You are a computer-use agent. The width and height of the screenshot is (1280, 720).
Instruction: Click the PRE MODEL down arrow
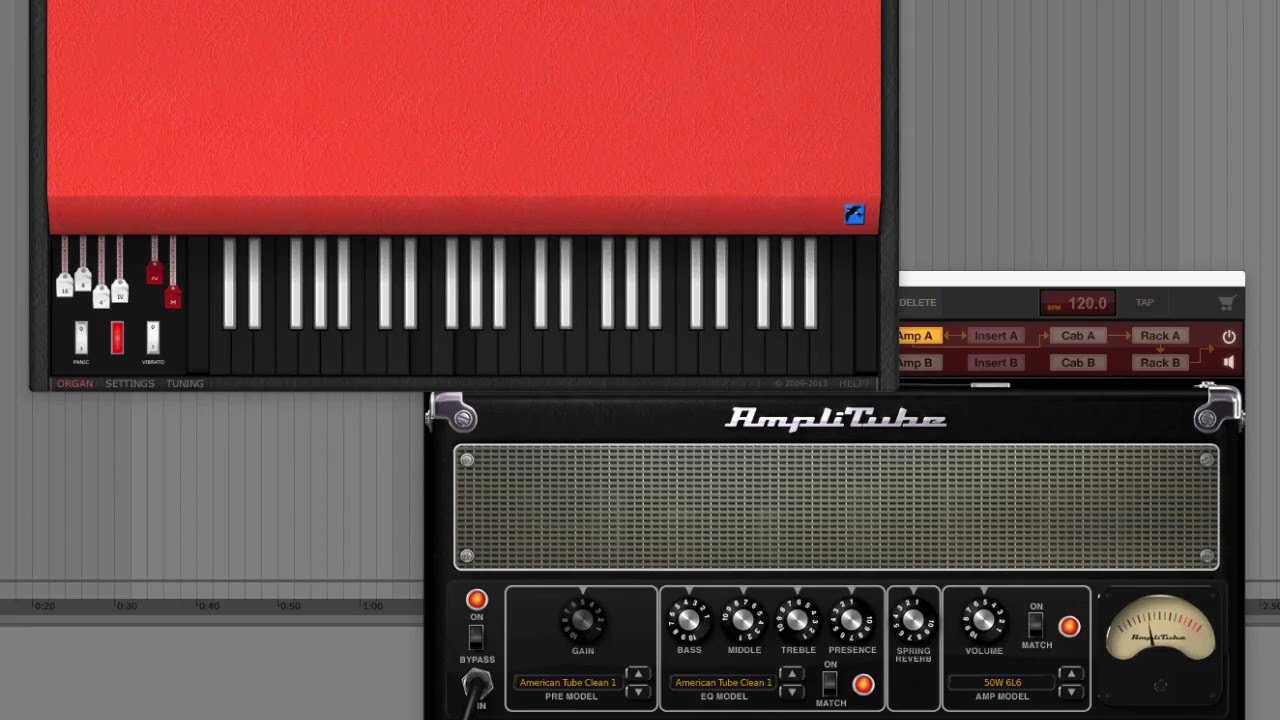(638, 692)
